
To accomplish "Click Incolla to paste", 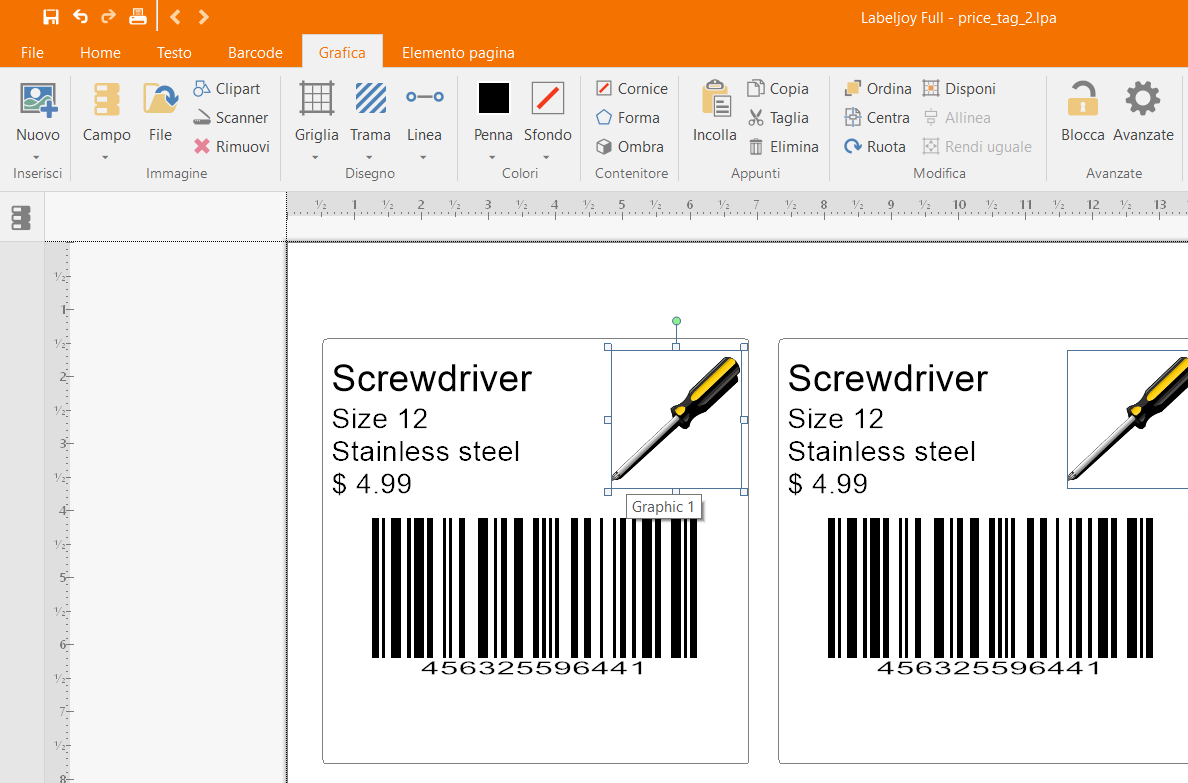I will [x=714, y=112].
